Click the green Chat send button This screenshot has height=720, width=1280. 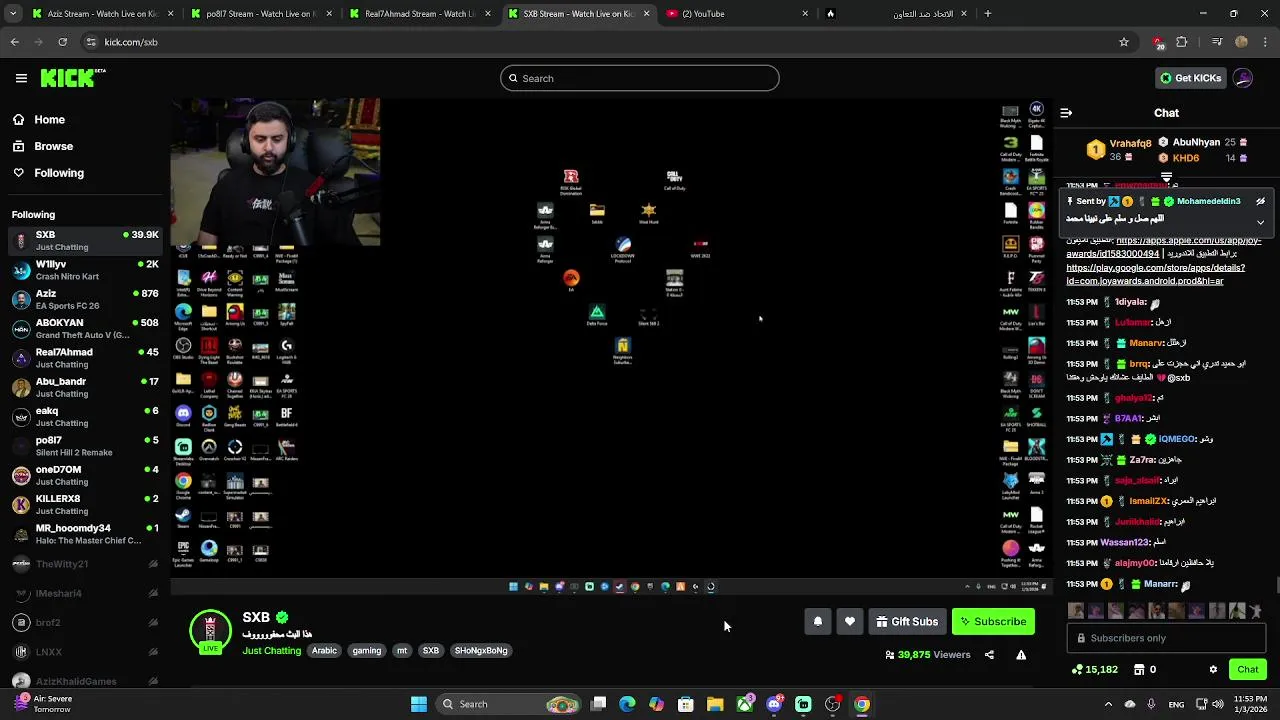click(1247, 670)
